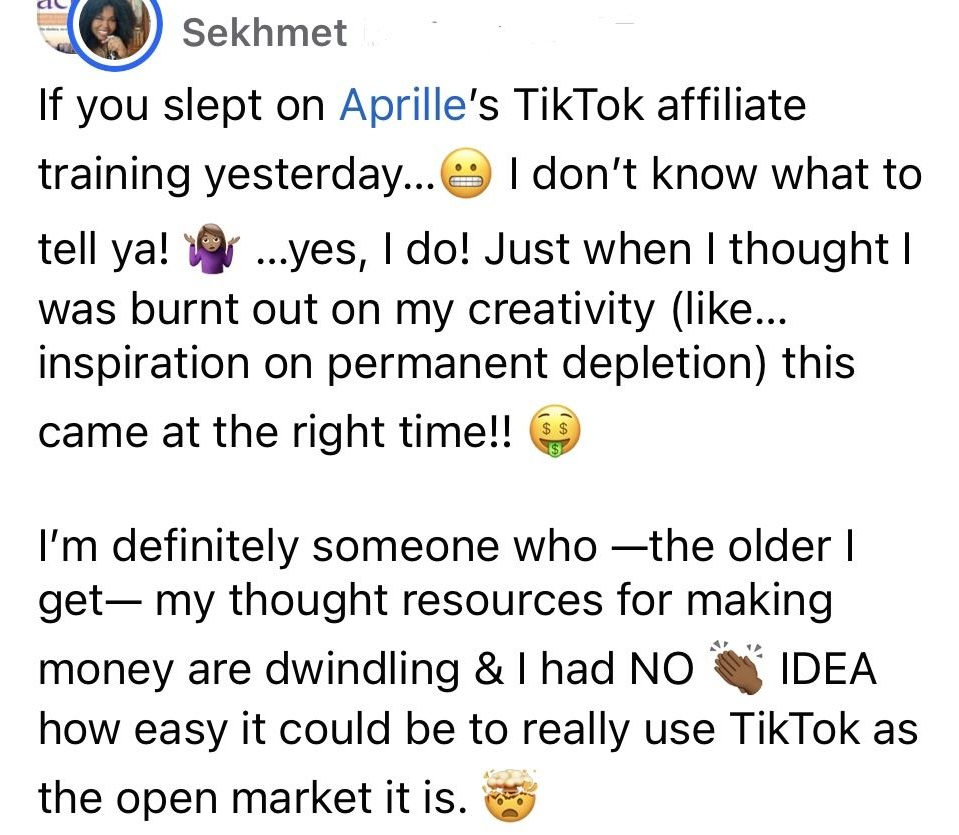Click the capitalized word "NO"

coord(661,669)
